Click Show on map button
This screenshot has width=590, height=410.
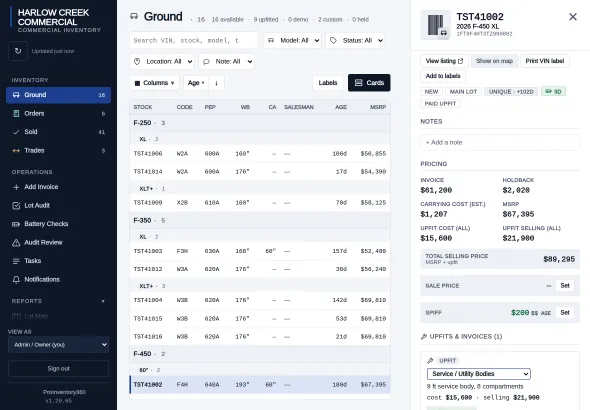click(494, 61)
